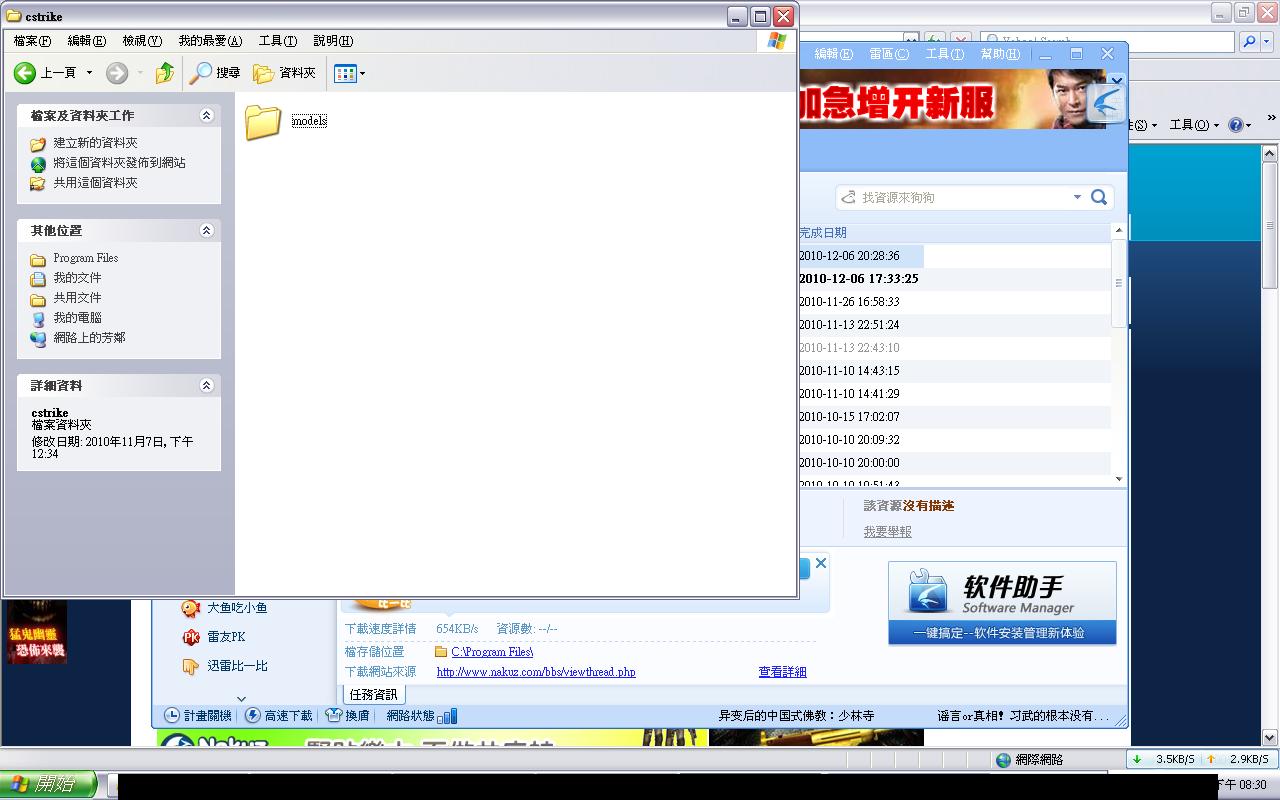Click the scheduled shutdown clock icon
Viewport: 1280px width, 800px height.
point(172,716)
